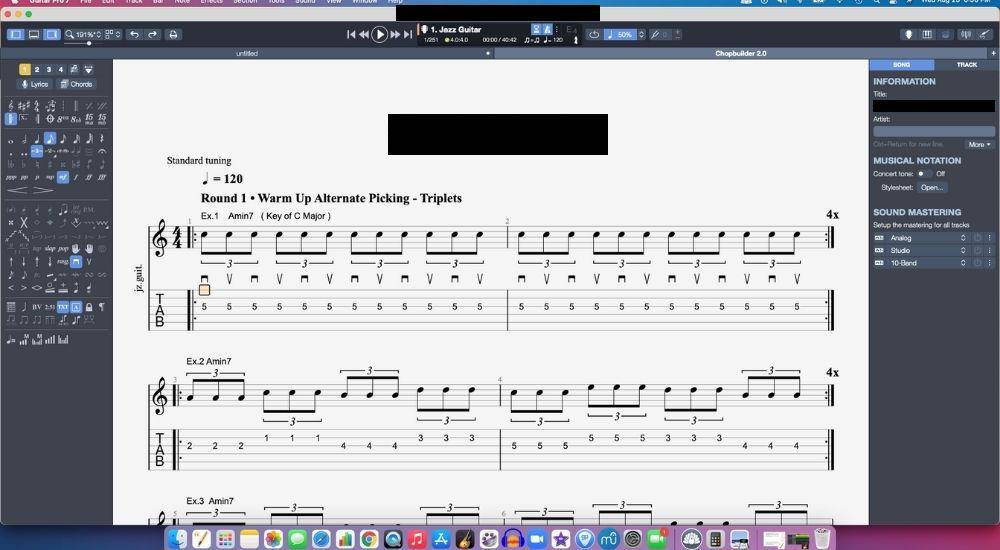Toggle the left edition palette panel

coord(16,34)
